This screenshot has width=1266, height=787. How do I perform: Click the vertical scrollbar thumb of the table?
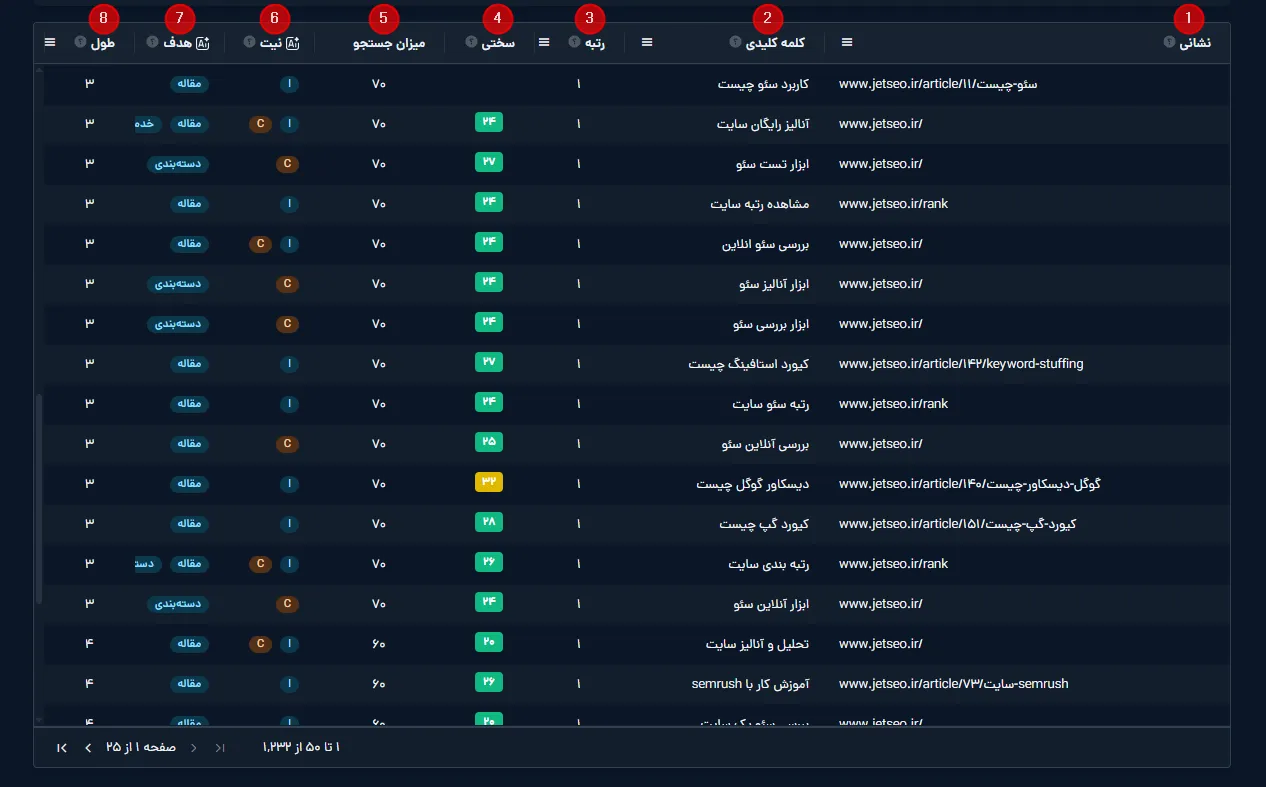[39, 498]
